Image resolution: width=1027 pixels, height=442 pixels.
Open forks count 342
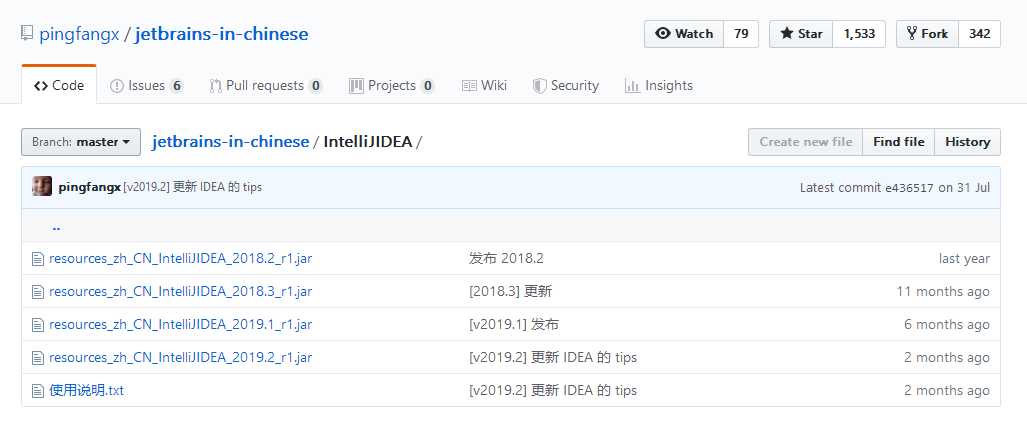[979, 34]
